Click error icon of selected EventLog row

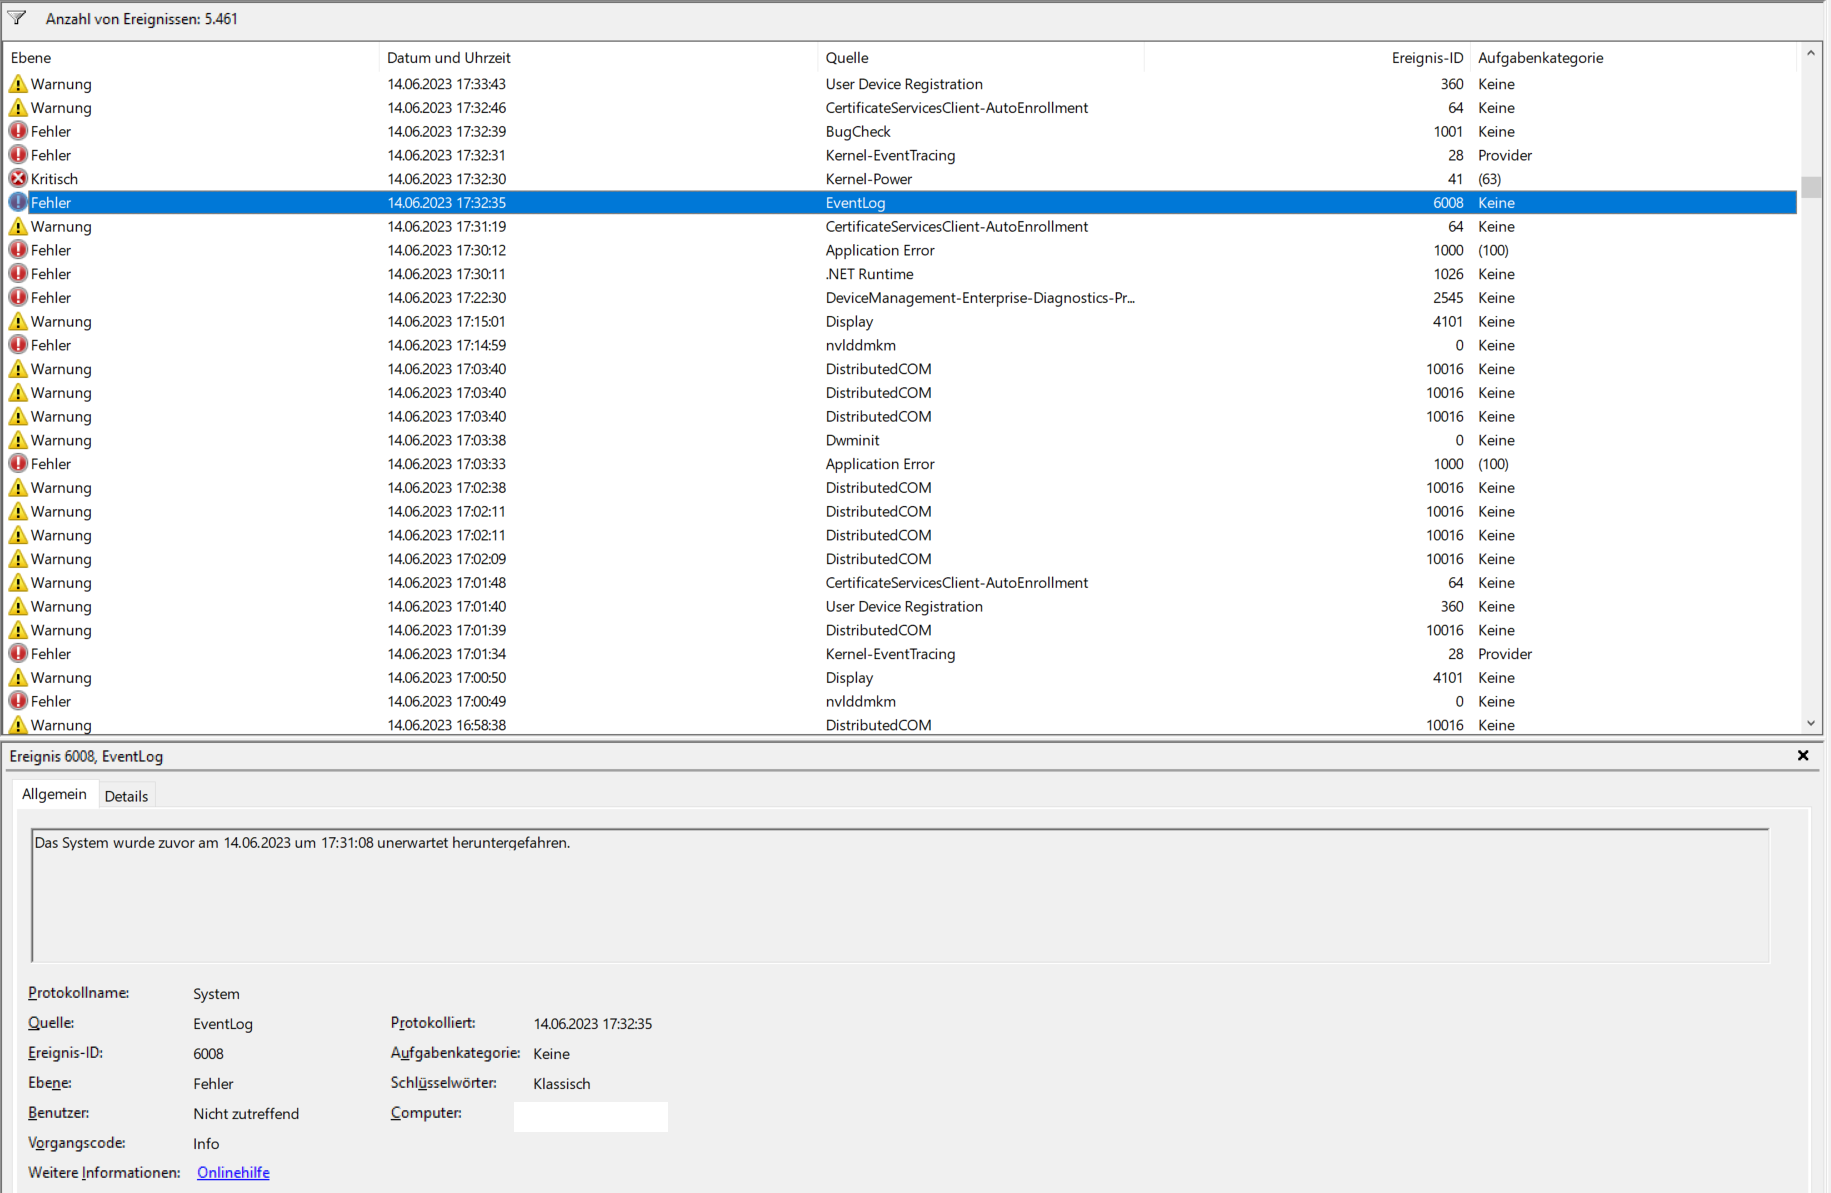[x=18, y=202]
